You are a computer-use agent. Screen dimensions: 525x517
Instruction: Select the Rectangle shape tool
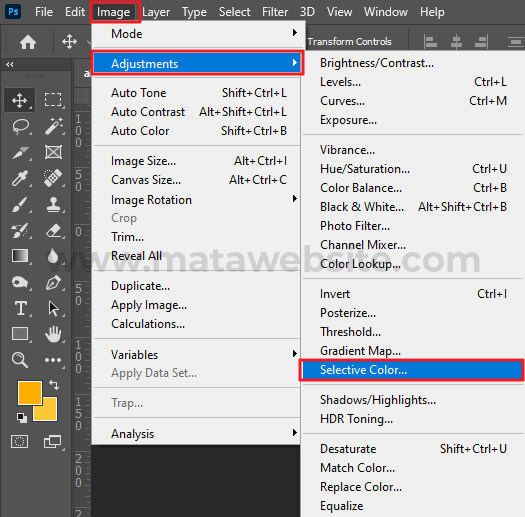click(20, 334)
